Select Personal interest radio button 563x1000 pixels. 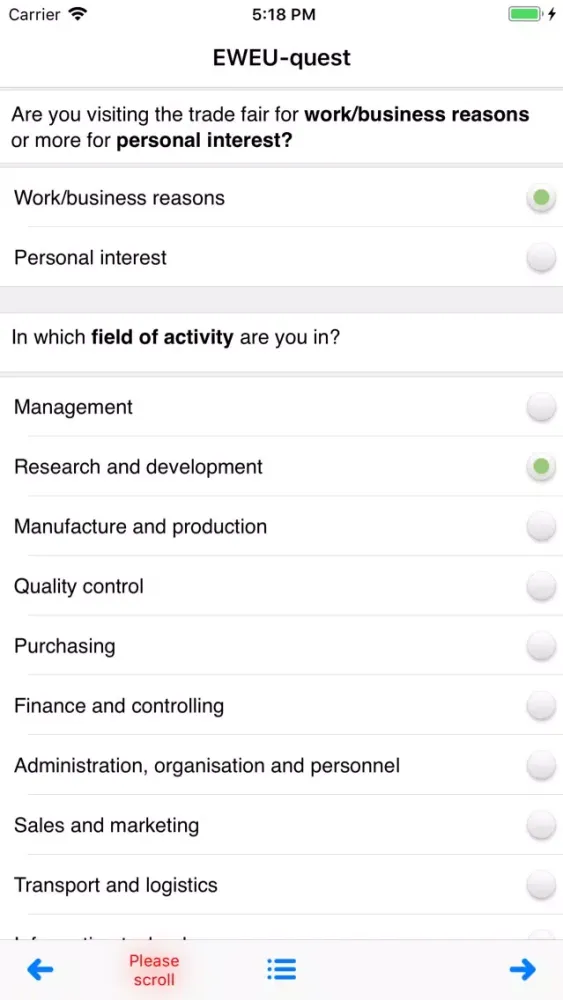(x=541, y=258)
